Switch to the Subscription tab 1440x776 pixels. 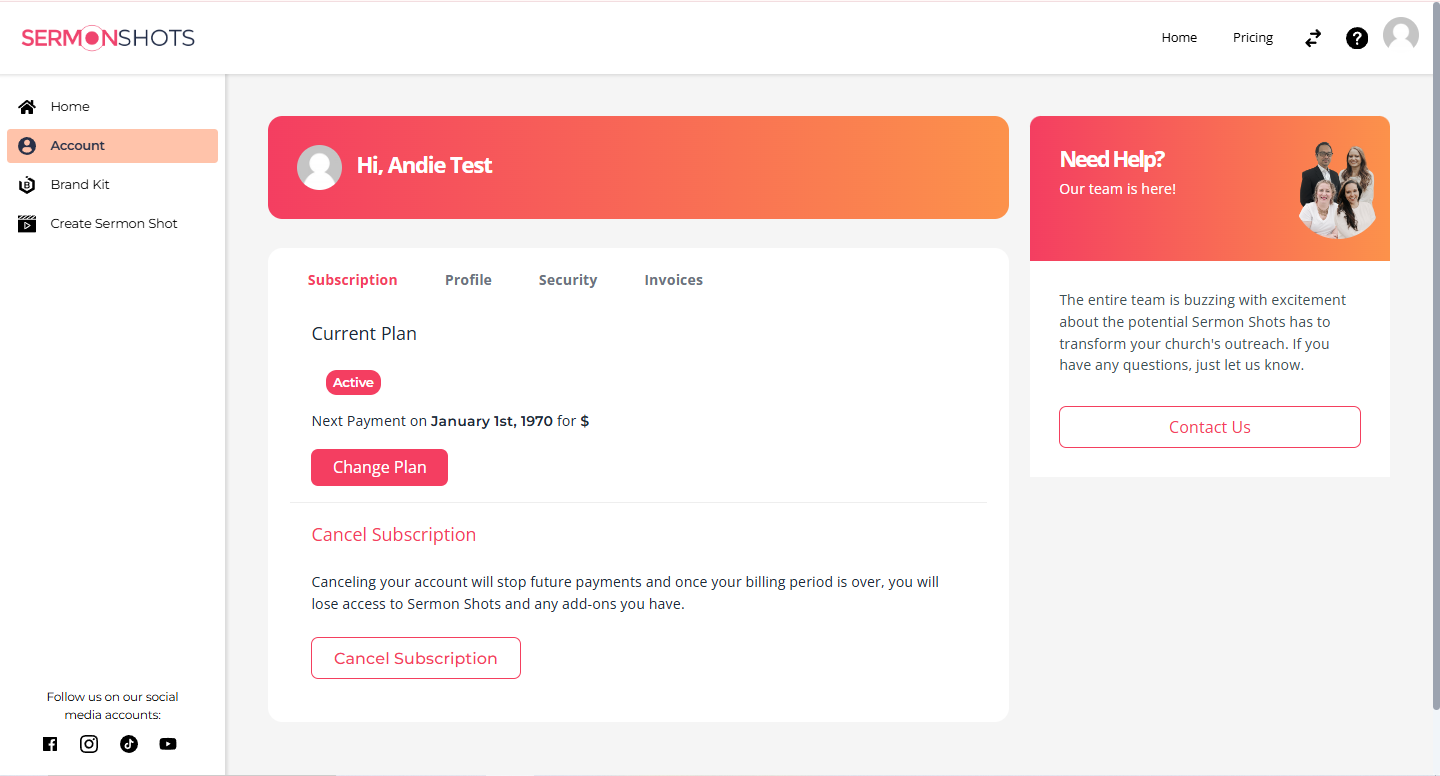352,280
